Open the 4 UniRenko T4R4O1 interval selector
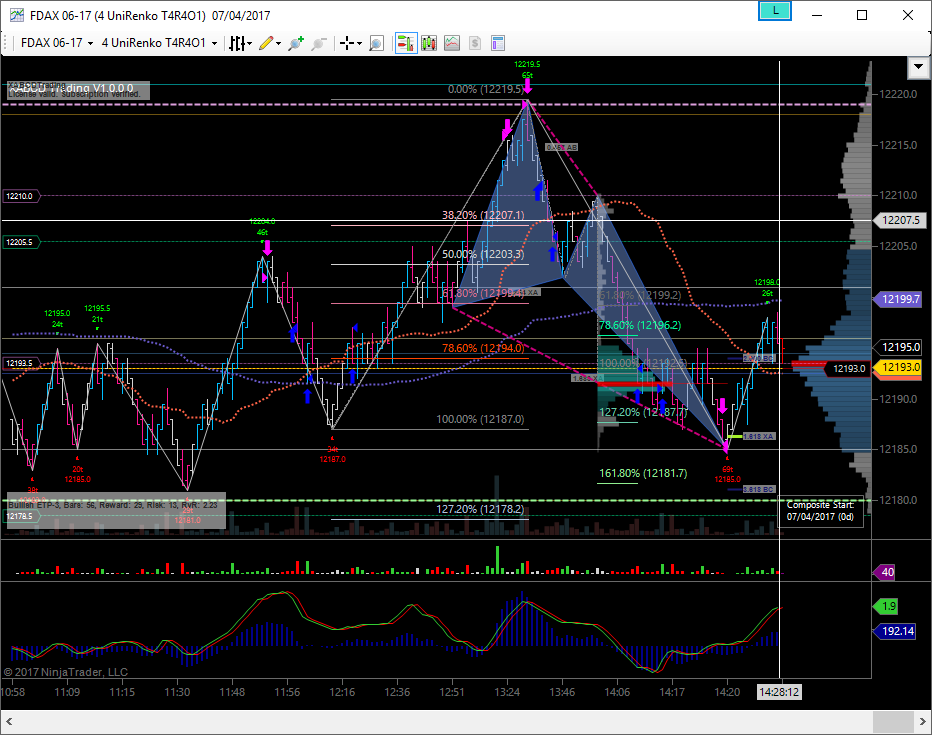 pos(159,43)
